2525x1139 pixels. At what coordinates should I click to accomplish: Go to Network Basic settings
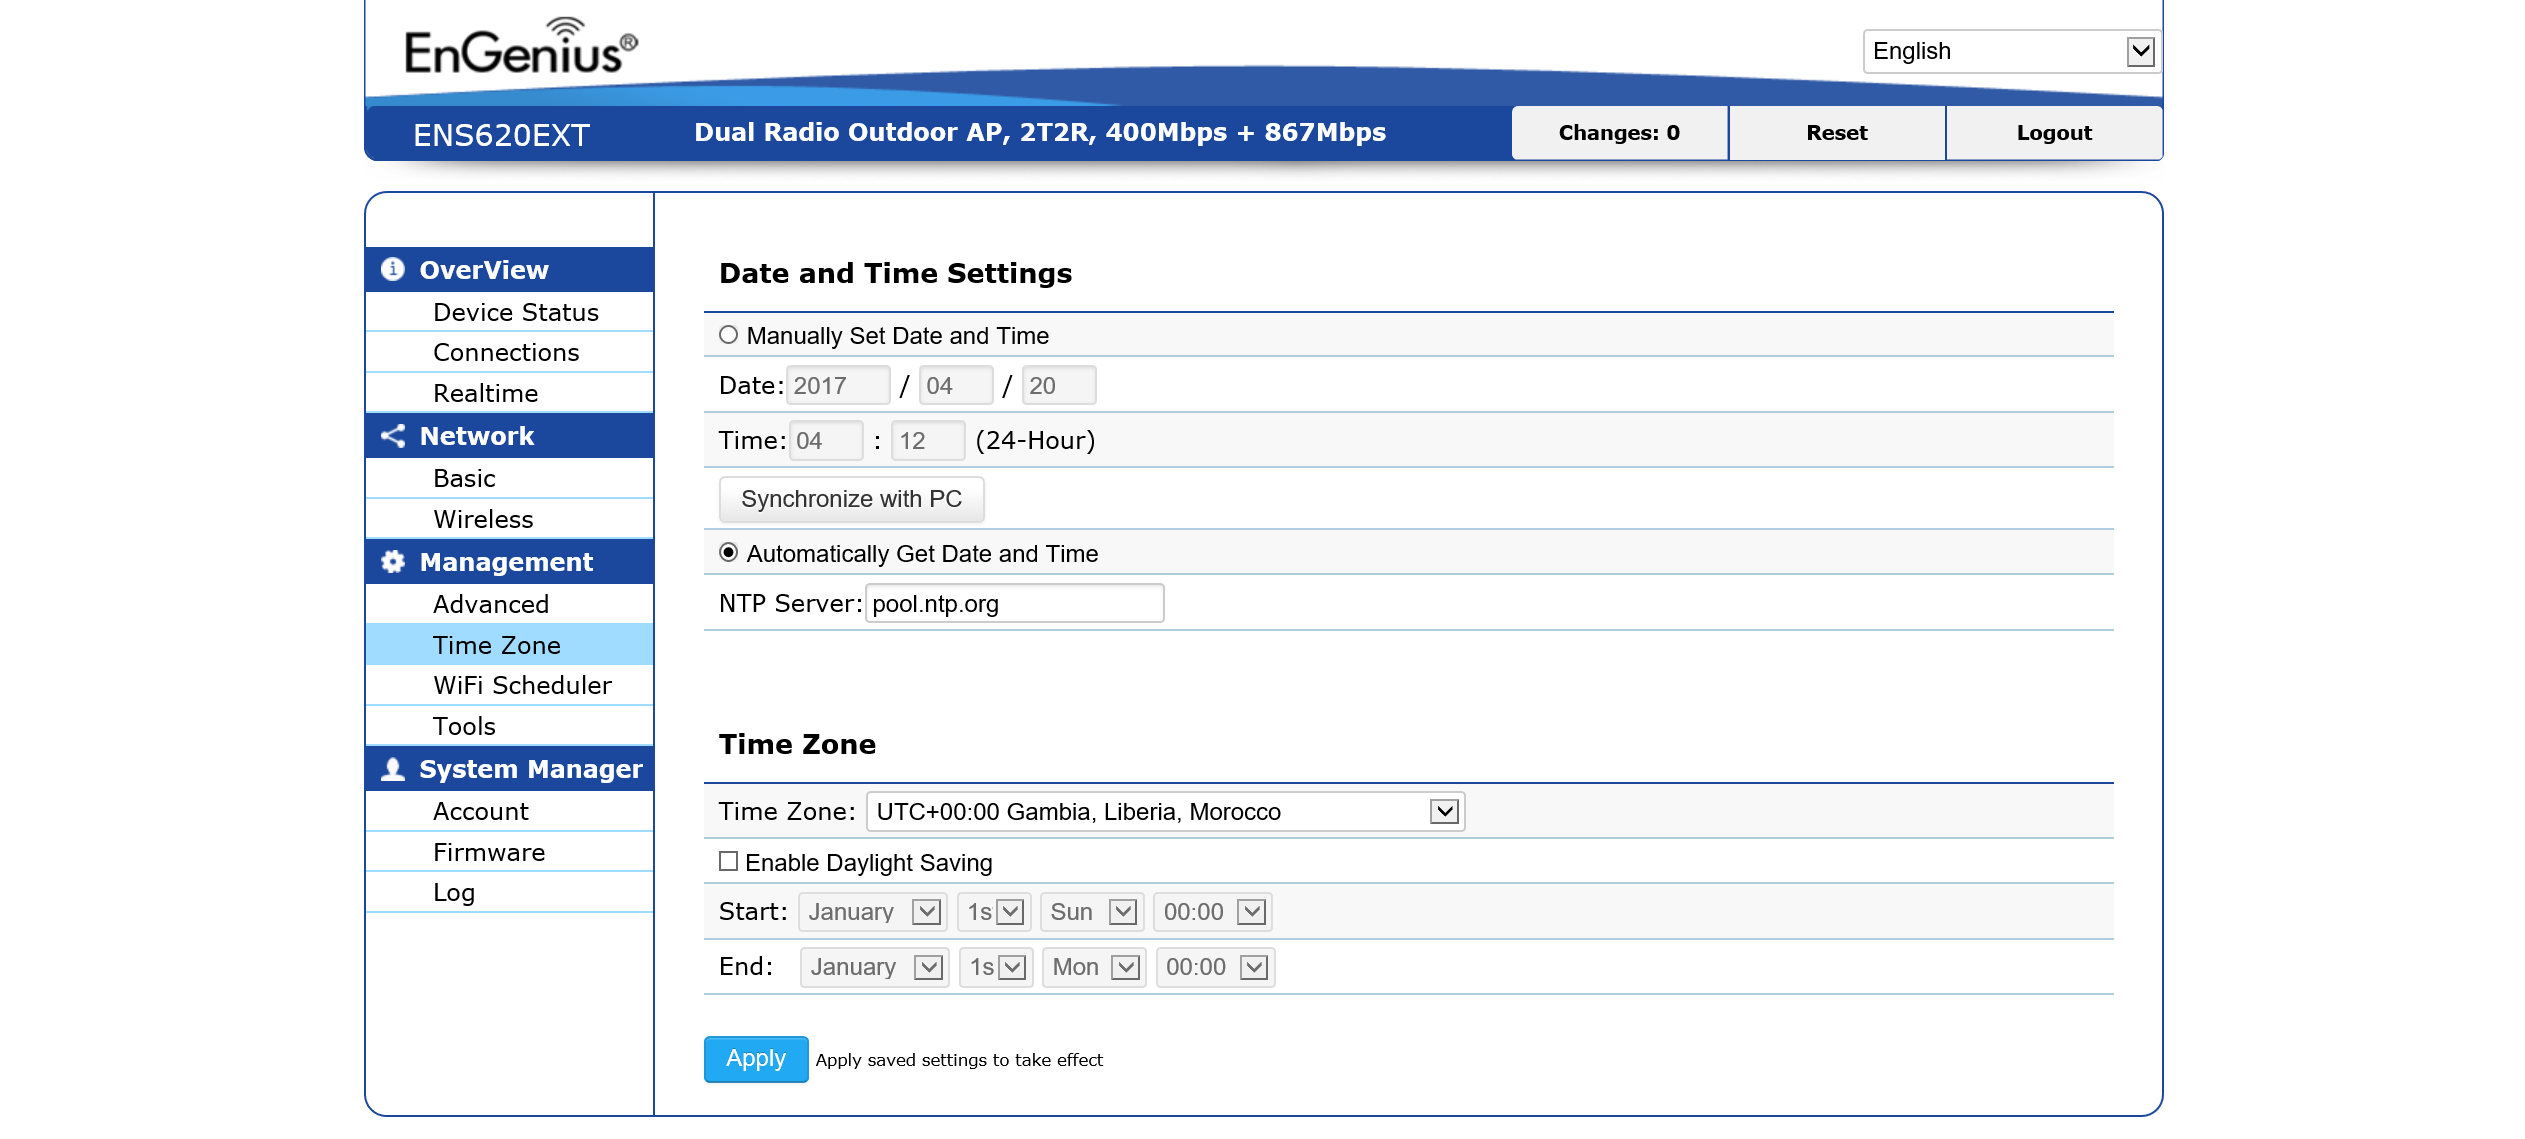(x=510, y=478)
